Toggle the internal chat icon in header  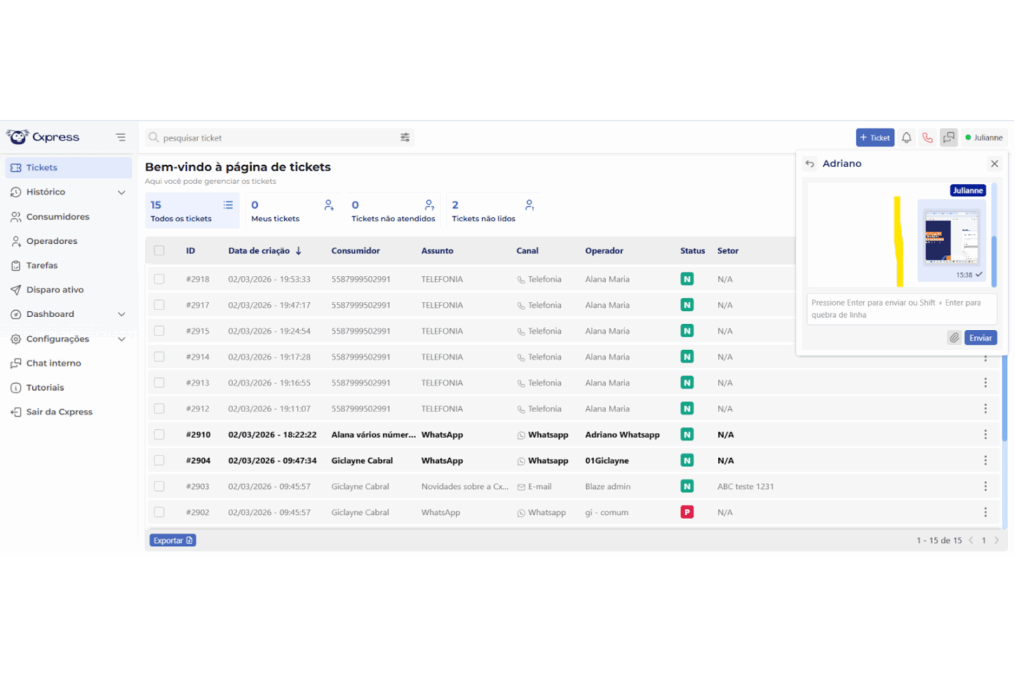point(948,138)
